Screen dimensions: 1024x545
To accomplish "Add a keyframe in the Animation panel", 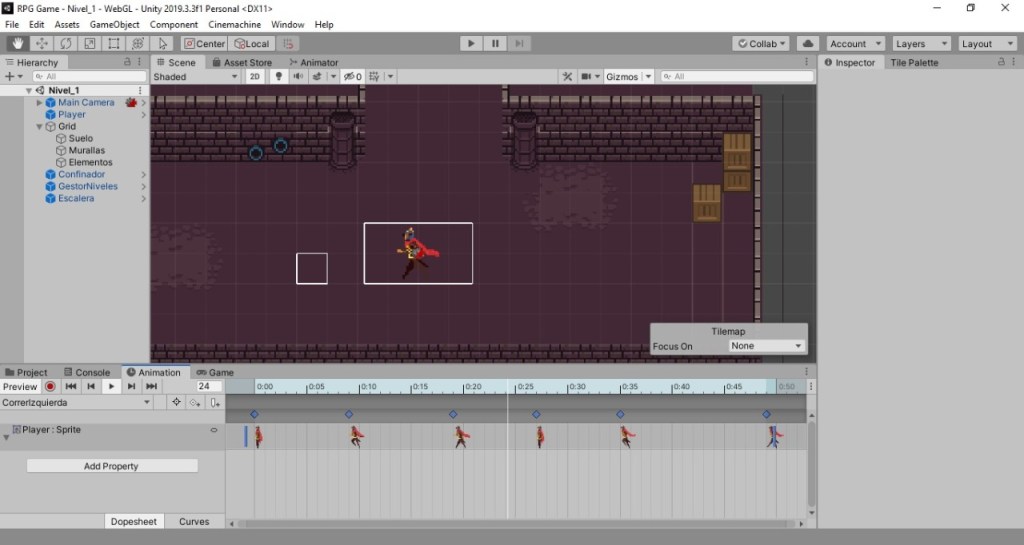I will pyautogui.click(x=195, y=403).
